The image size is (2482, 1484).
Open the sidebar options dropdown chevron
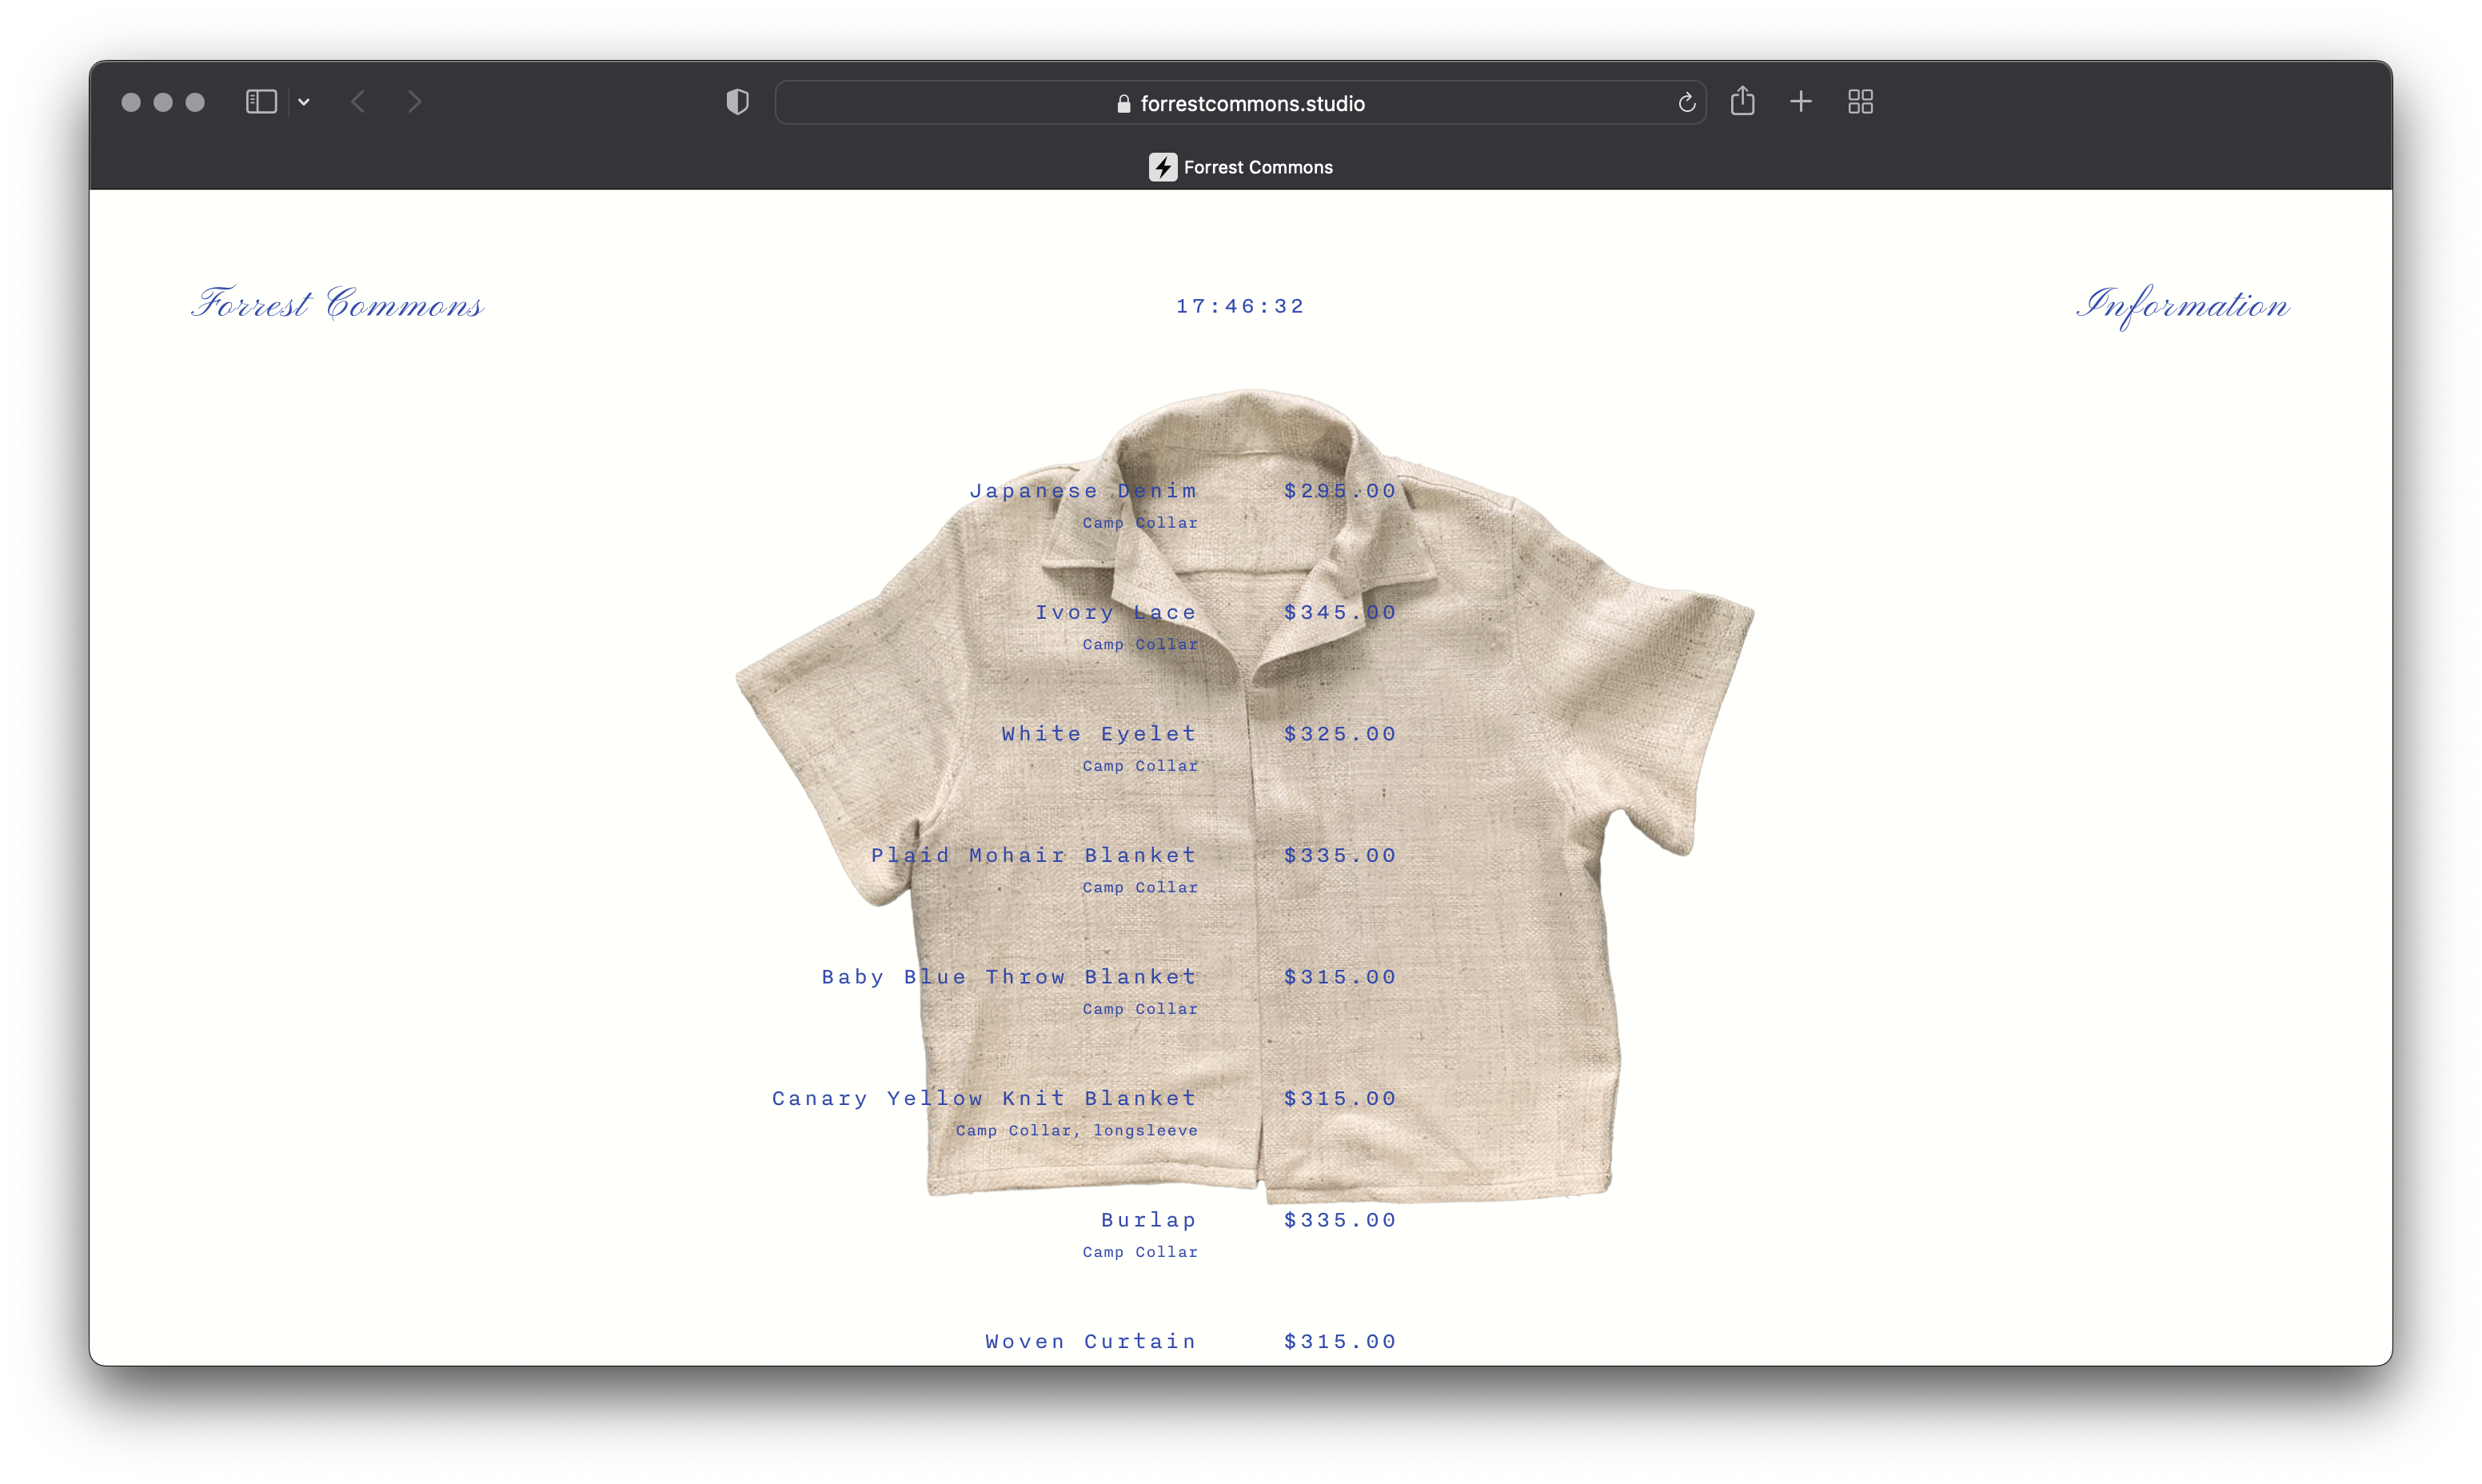[x=304, y=102]
